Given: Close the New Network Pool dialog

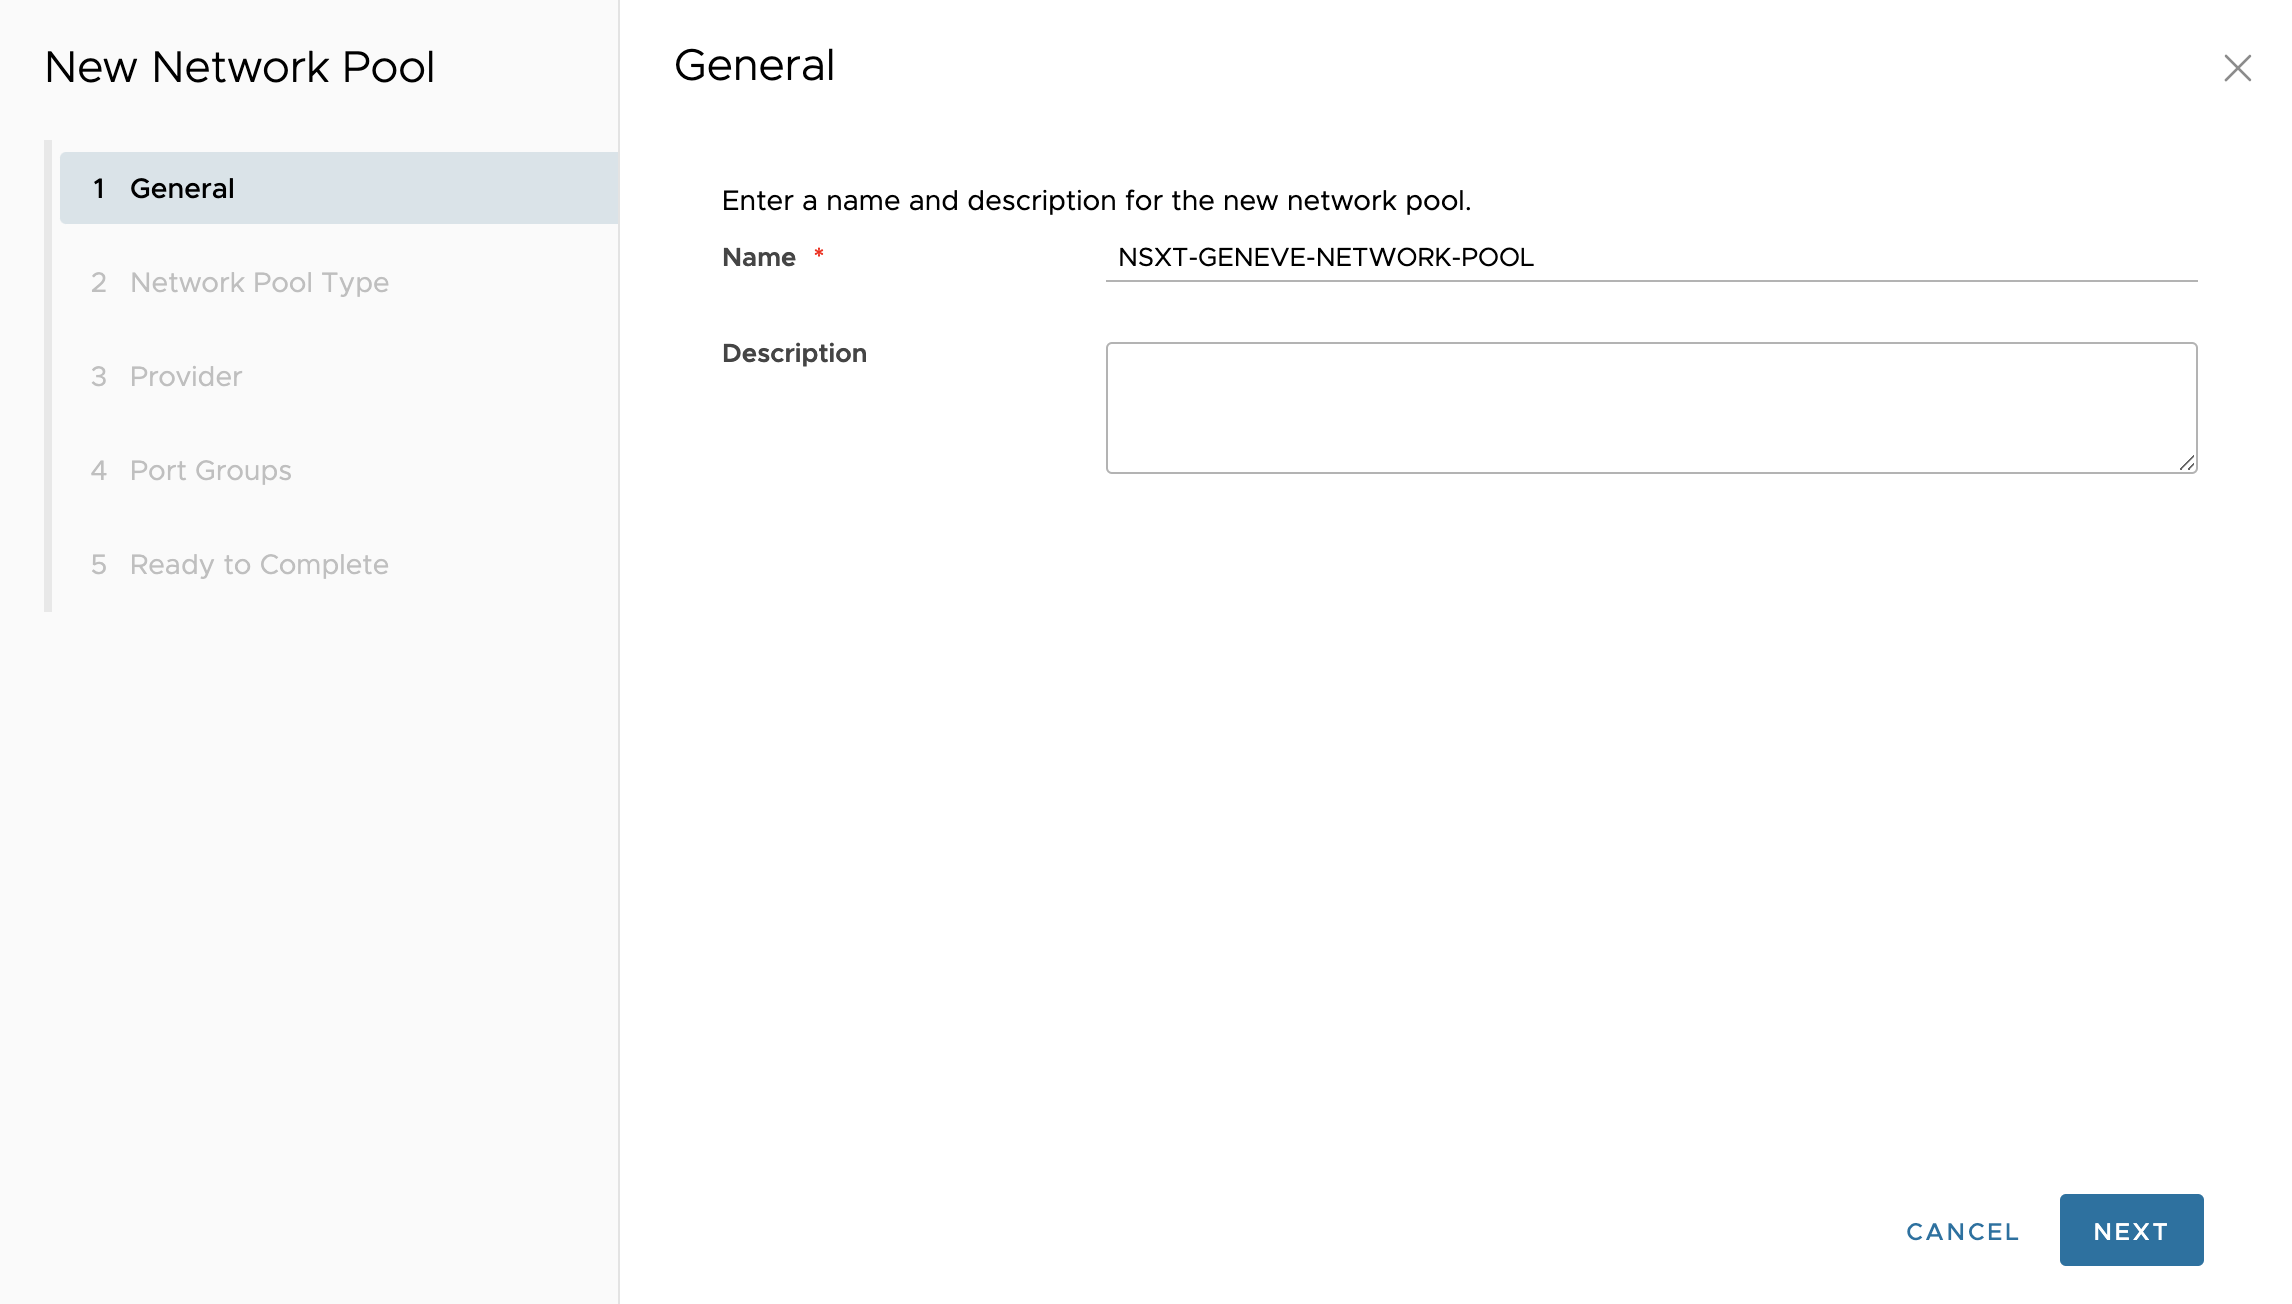Looking at the screenshot, I should pyautogui.click(x=2237, y=68).
